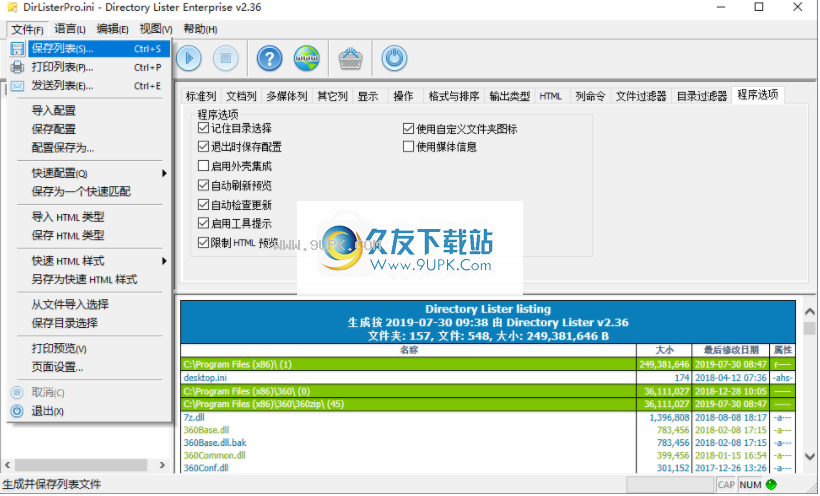Open the 语言(L) menu
This screenshot has width=820, height=496.
pyautogui.click(x=70, y=29)
